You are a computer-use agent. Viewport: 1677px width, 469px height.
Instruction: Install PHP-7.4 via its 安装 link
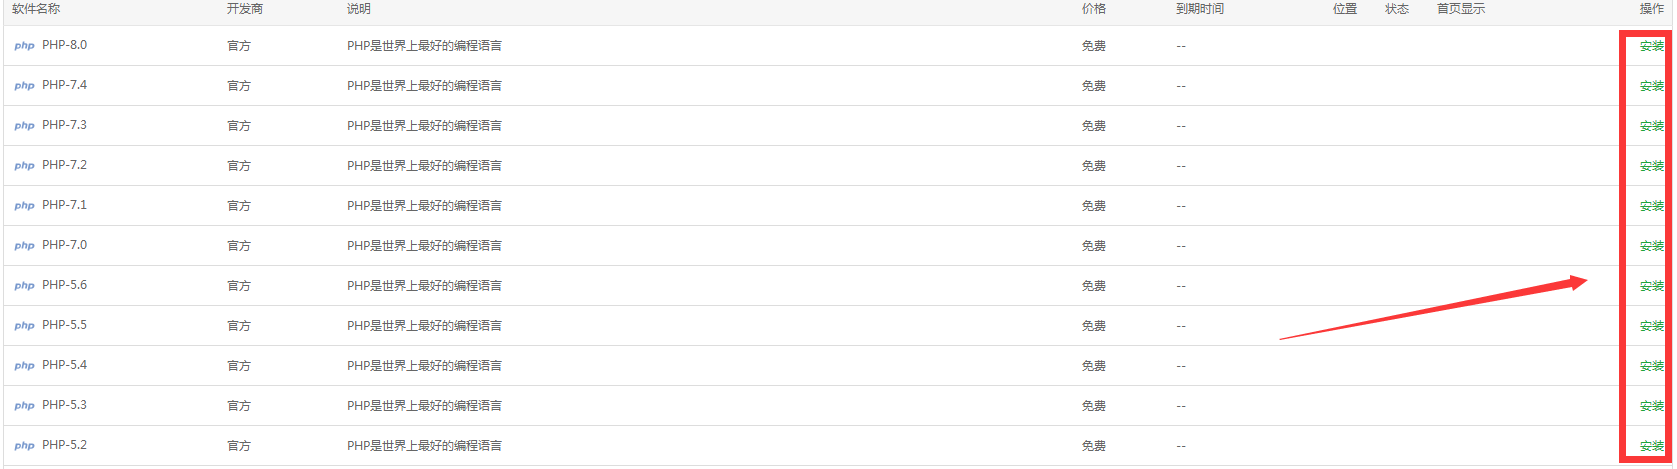tap(1651, 86)
